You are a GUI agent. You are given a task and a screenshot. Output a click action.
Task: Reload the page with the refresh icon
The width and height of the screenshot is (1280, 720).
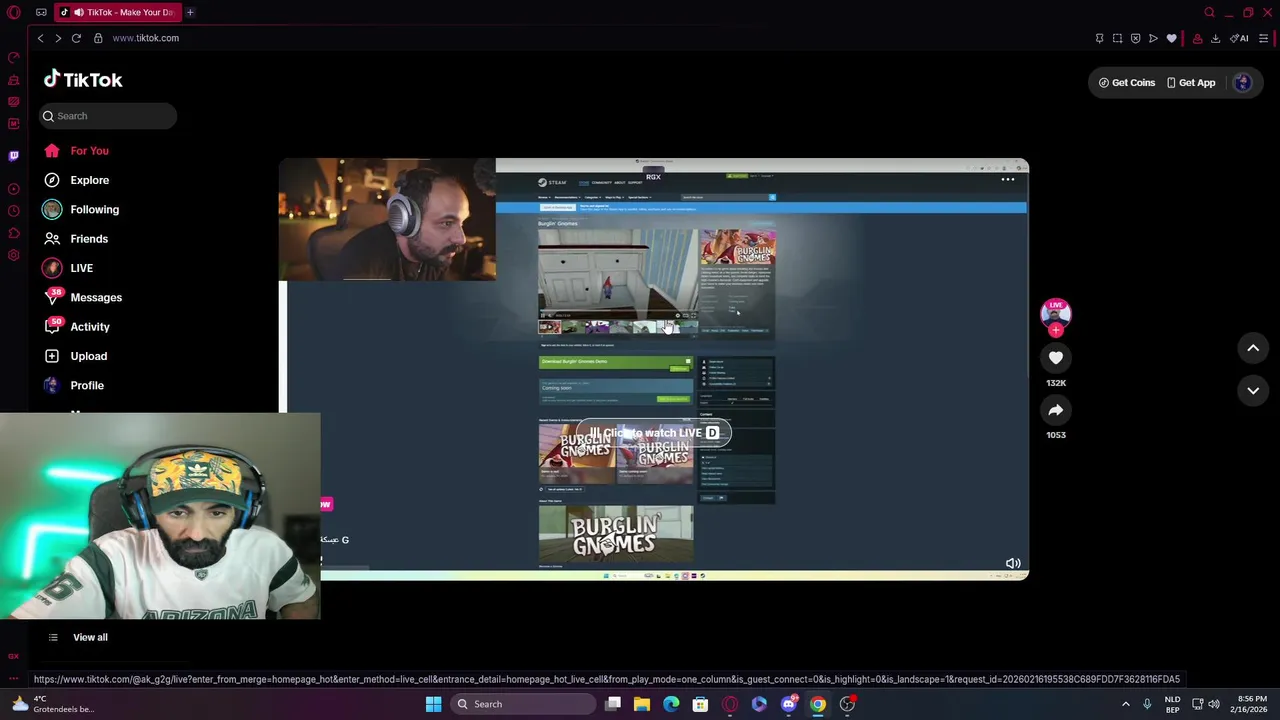pos(76,38)
